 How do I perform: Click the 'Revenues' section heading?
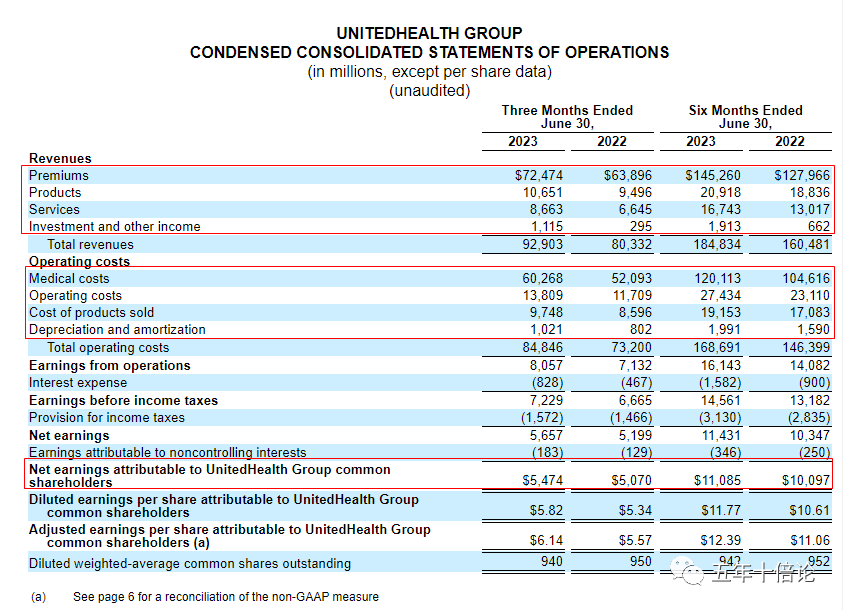coord(60,159)
